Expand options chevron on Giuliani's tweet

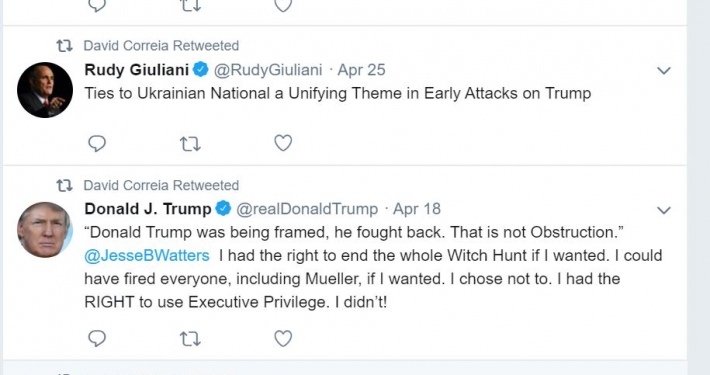pyautogui.click(x=663, y=71)
